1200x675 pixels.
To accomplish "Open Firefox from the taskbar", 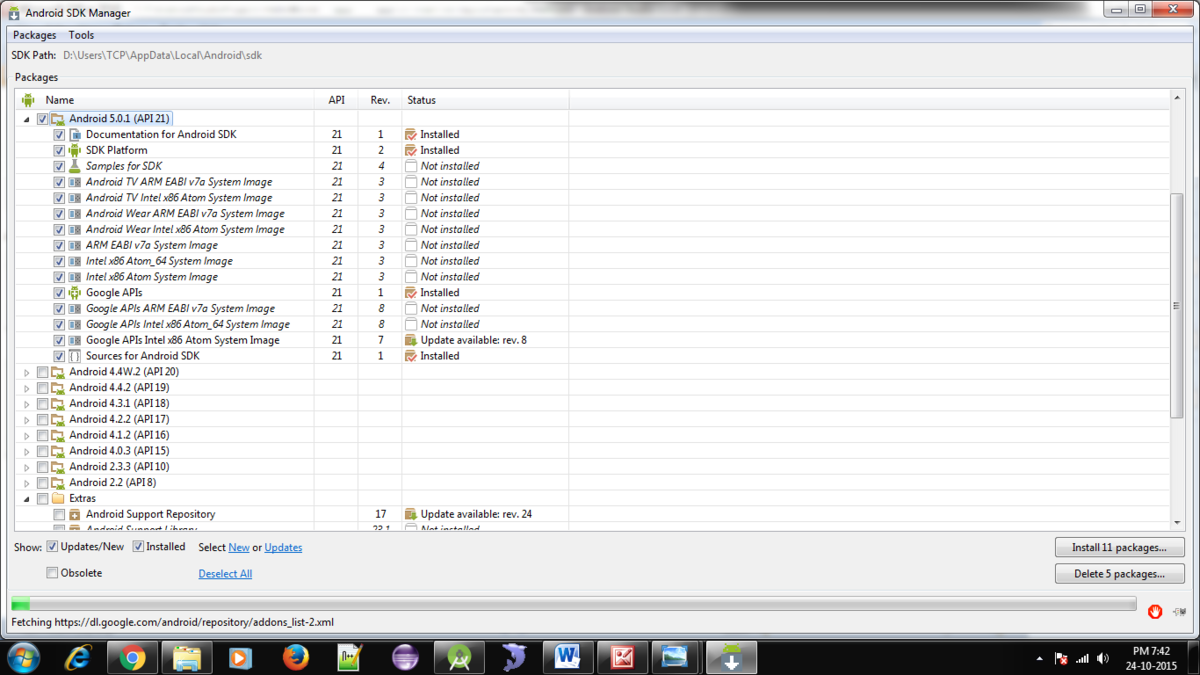I will coord(295,657).
